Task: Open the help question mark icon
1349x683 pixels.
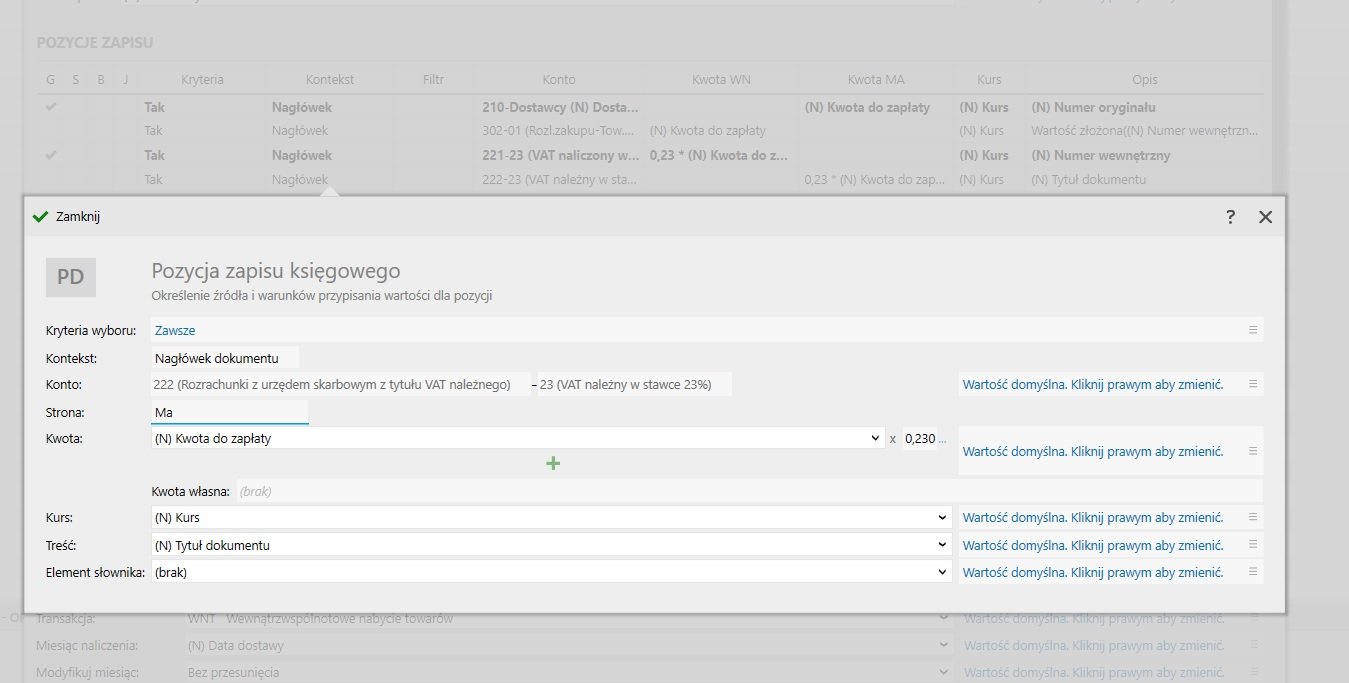Action: coord(1230,217)
